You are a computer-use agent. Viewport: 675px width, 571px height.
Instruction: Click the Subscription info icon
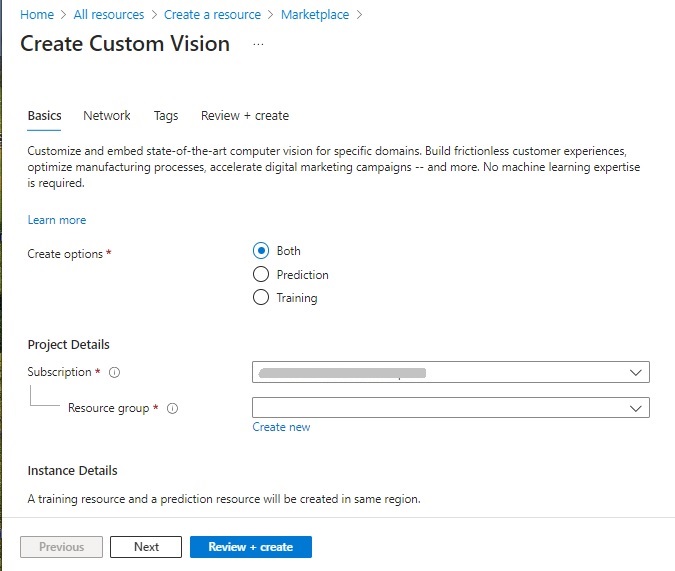(x=114, y=373)
